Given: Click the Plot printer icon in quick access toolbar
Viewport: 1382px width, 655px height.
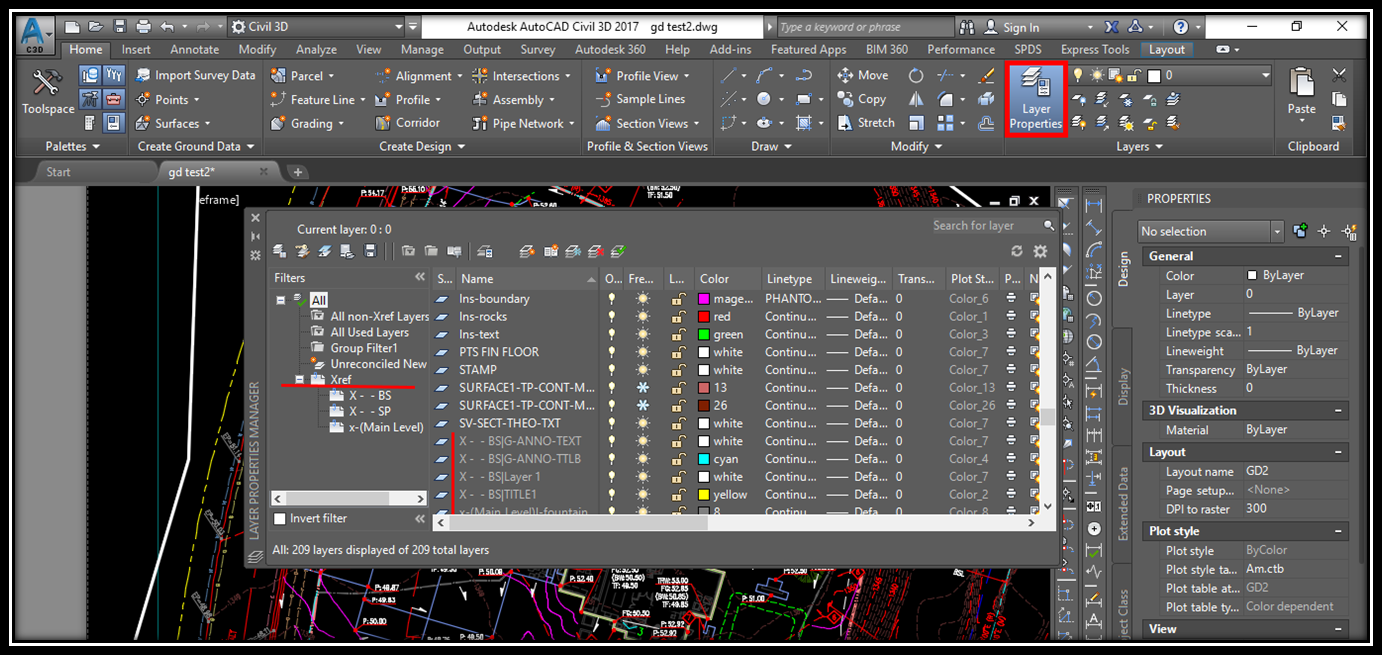Looking at the screenshot, I should 143,27.
